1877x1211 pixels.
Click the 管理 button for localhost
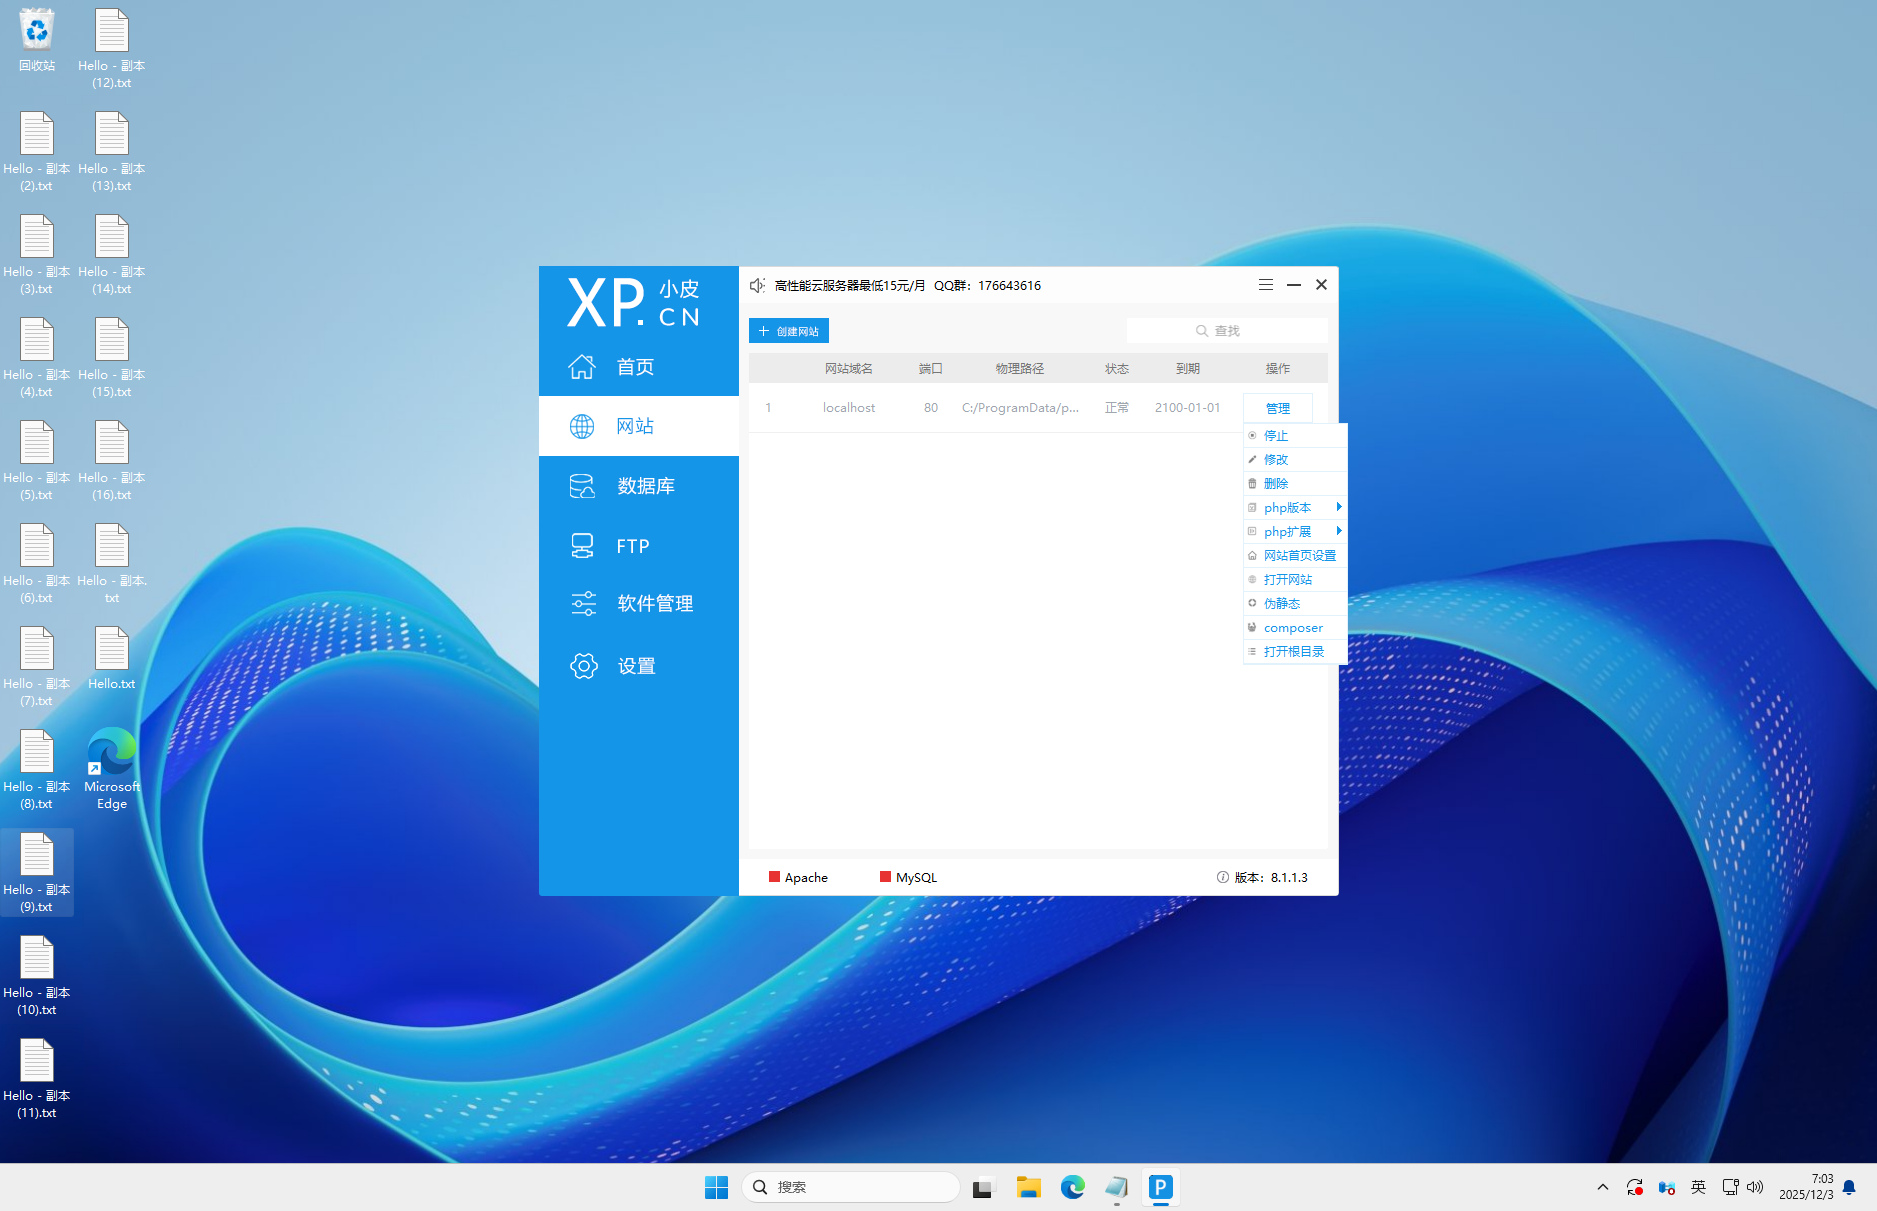[x=1277, y=408]
